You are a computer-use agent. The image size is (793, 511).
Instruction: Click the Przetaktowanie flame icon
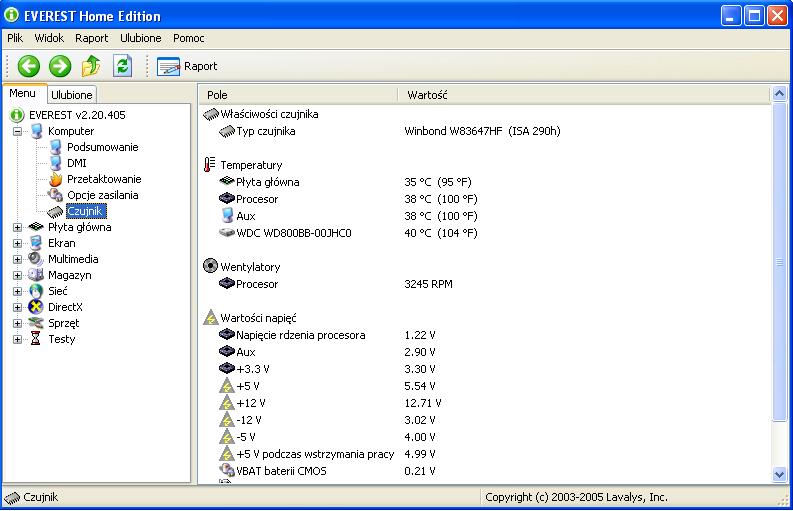[56, 179]
